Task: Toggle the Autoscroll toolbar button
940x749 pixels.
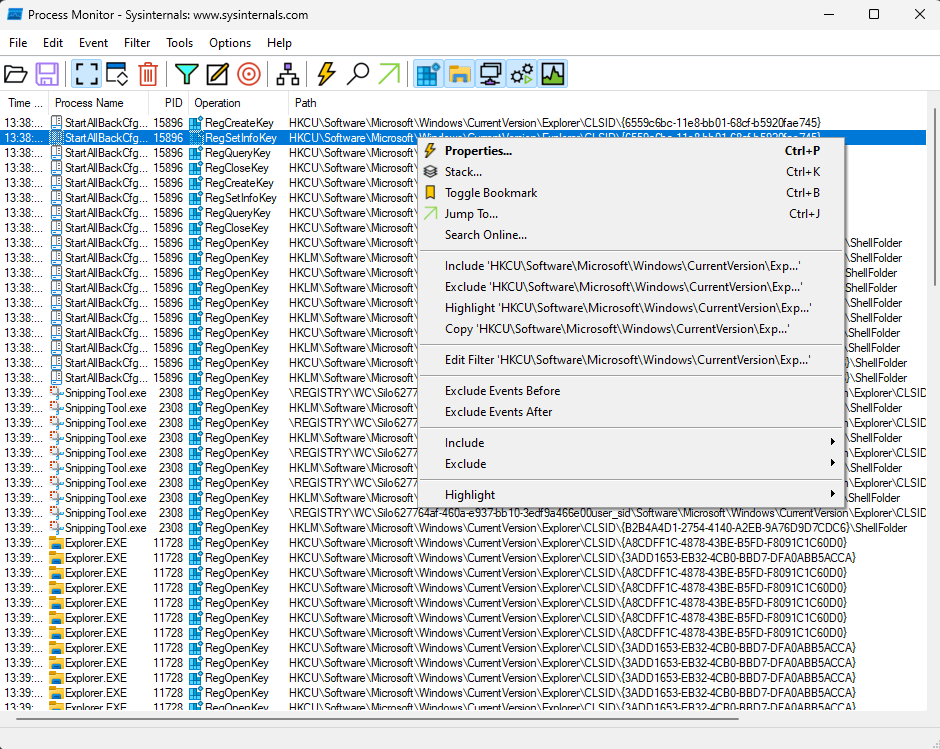Action: pos(117,74)
